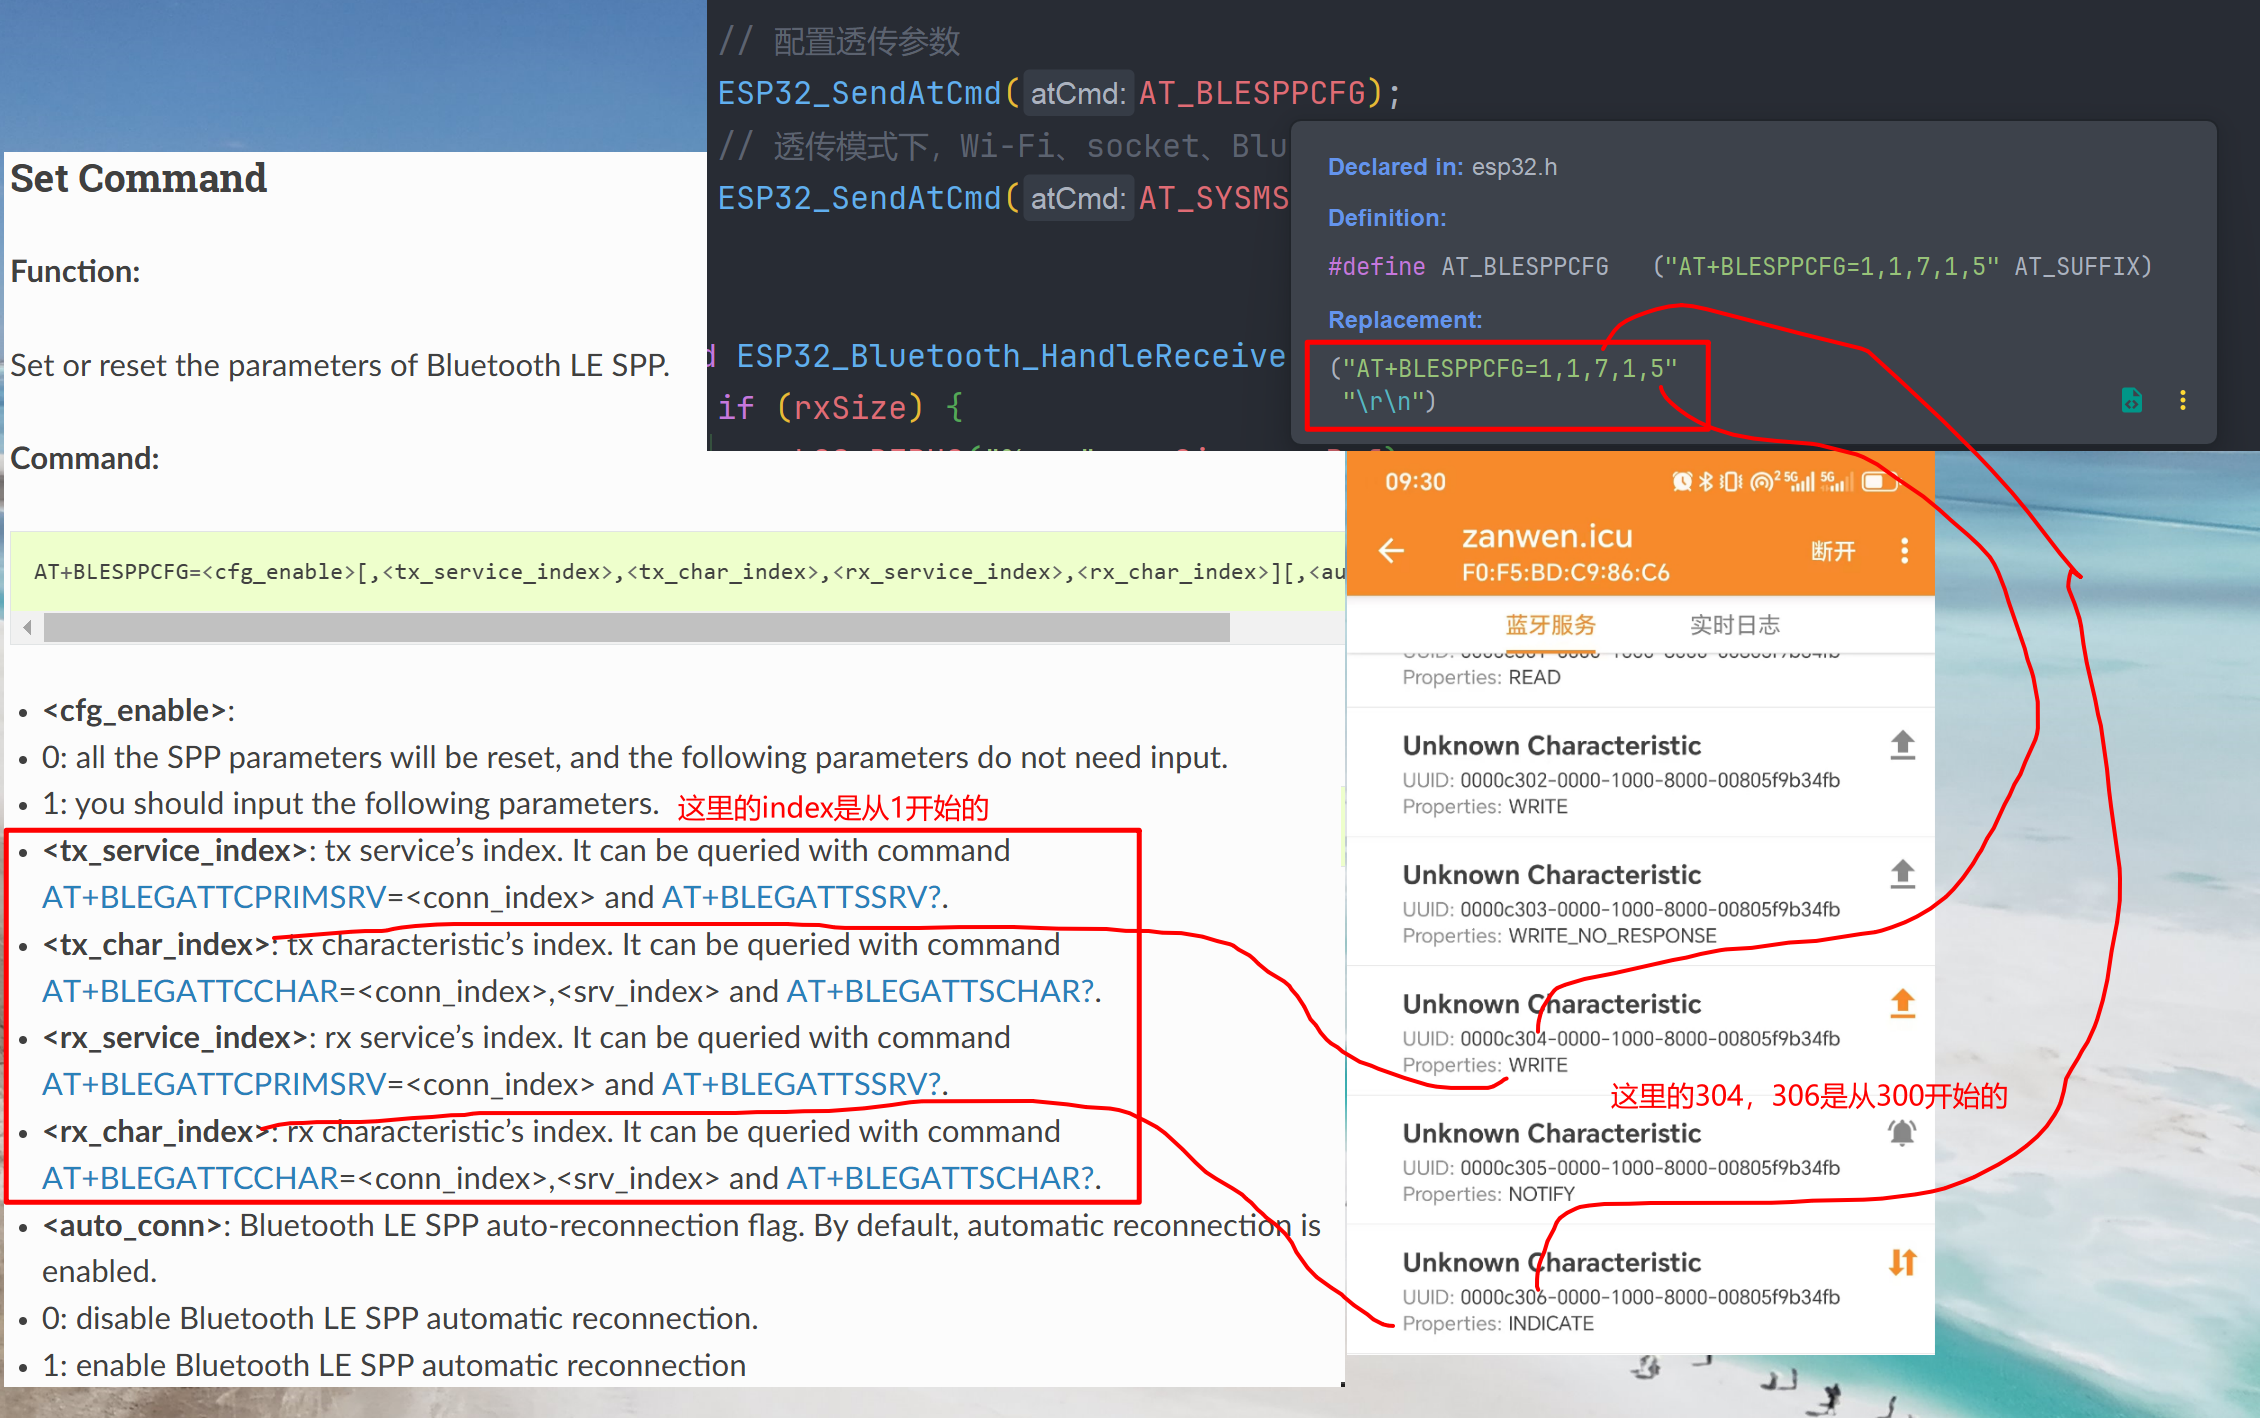The height and width of the screenshot is (1418, 2260).
Task: Switch to the 蓝牙服务 tab
Action: tap(1550, 625)
